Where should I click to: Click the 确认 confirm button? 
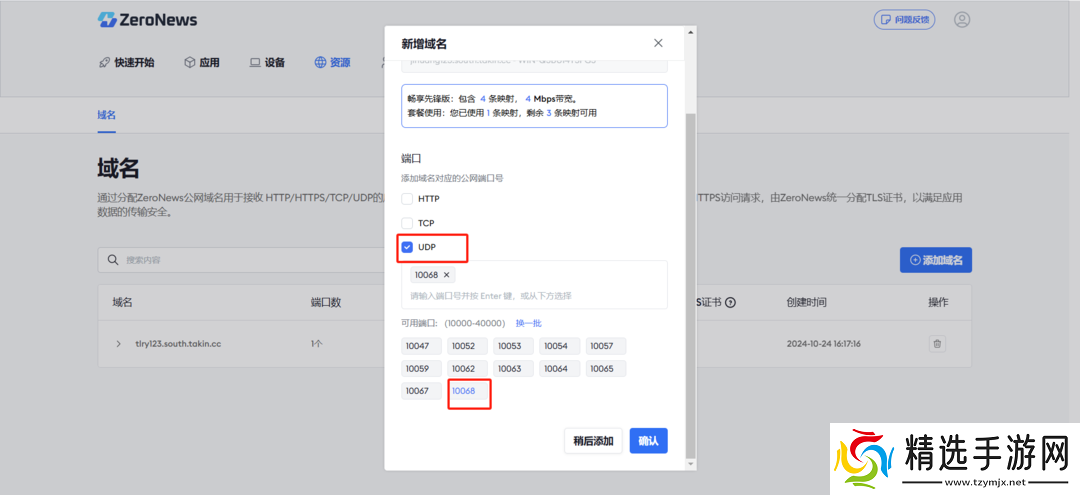(x=648, y=441)
